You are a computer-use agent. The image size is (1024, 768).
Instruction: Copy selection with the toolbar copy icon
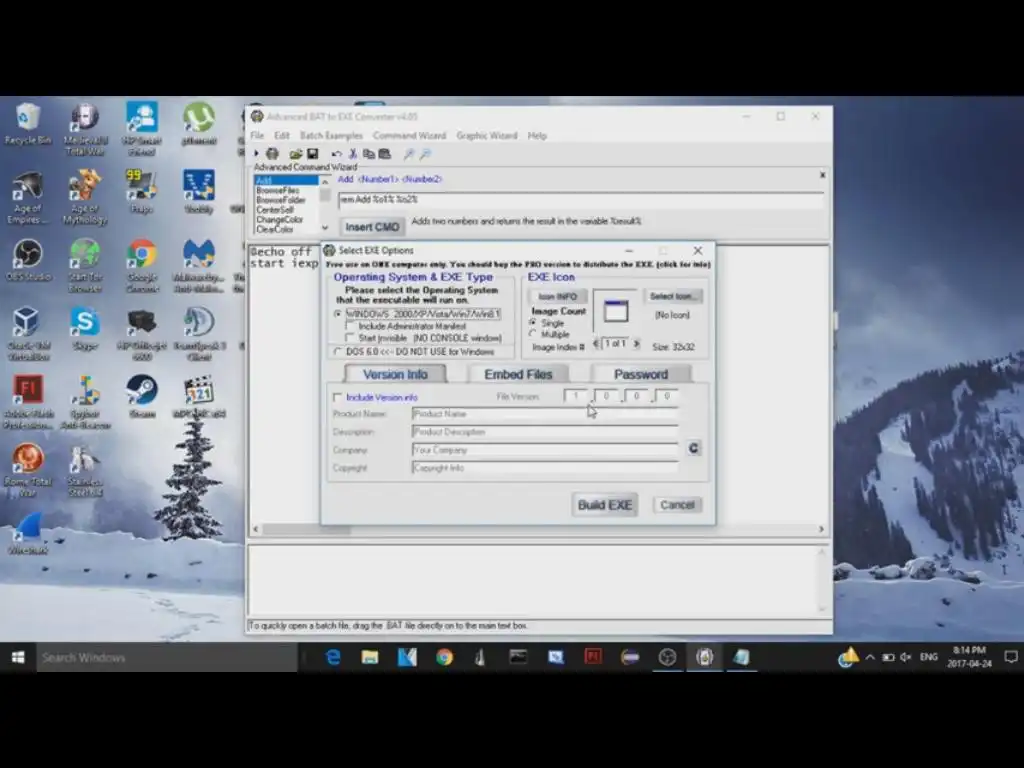point(368,153)
